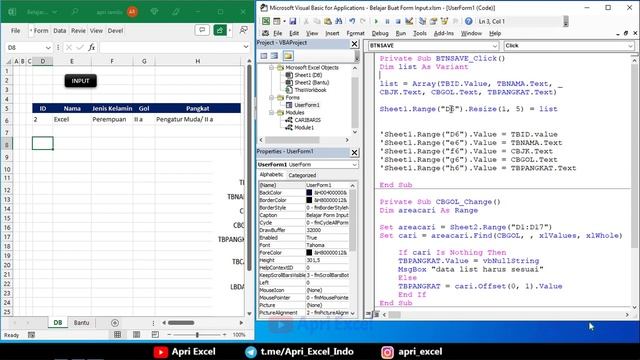Open the Excel Data ribbon tab

(60, 31)
